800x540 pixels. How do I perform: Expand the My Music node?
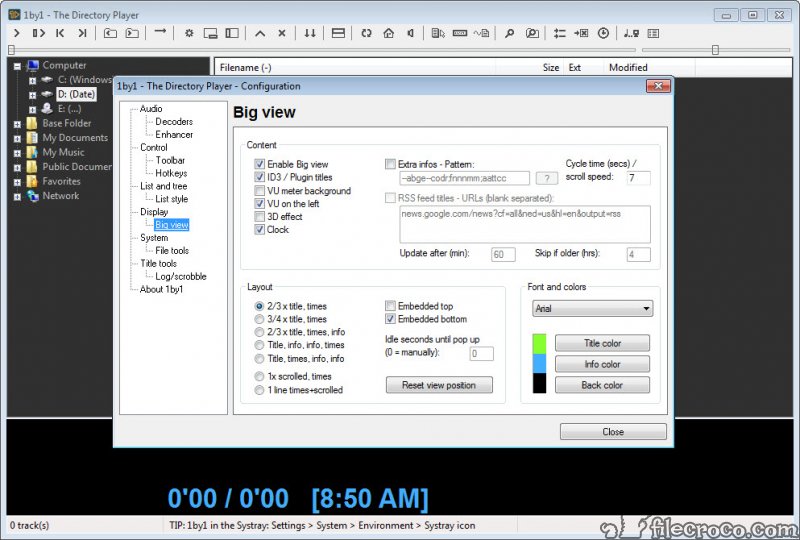(17, 153)
